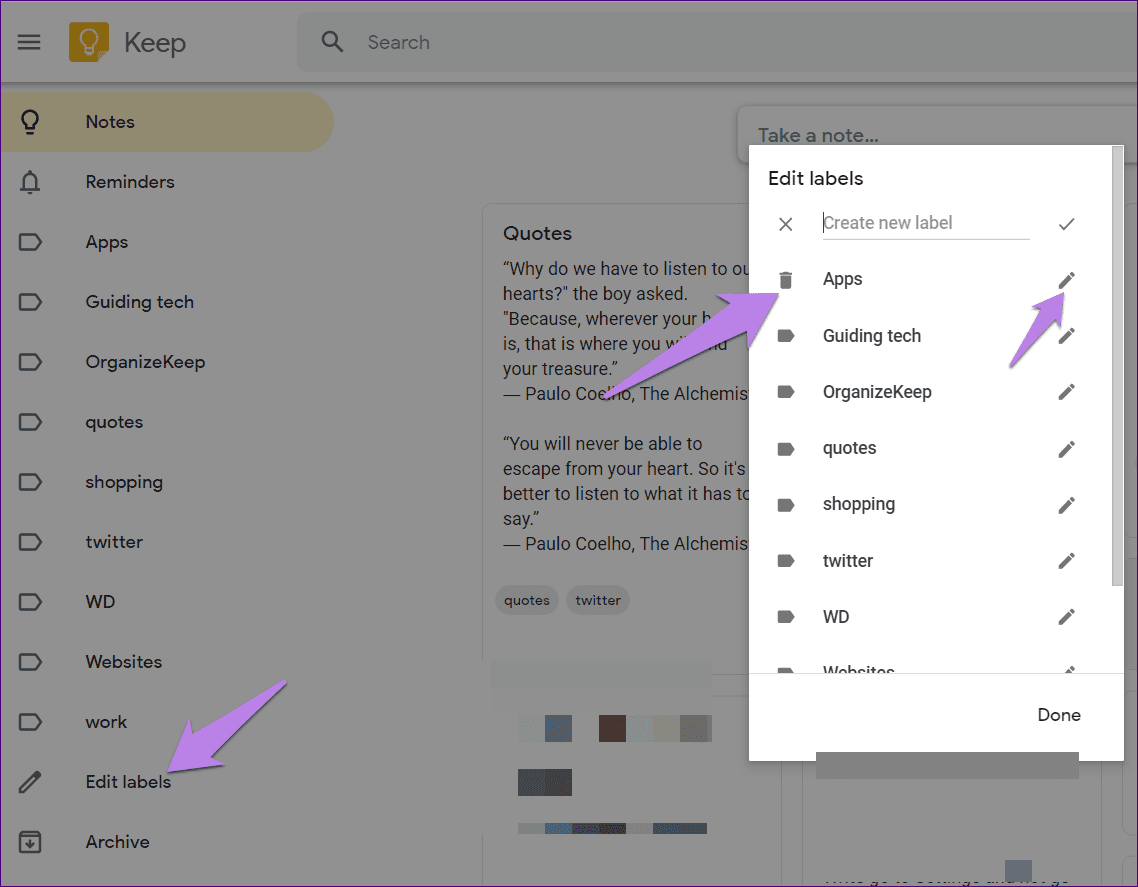Viewport: 1138px width, 887px height.
Task: Click the pencil icon beside OrganizeKeep
Action: [x=1066, y=391]
